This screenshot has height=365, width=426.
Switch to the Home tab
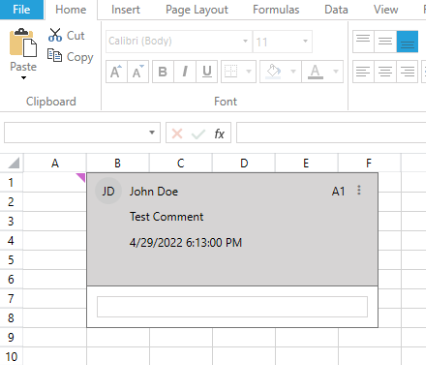point(71,10)
